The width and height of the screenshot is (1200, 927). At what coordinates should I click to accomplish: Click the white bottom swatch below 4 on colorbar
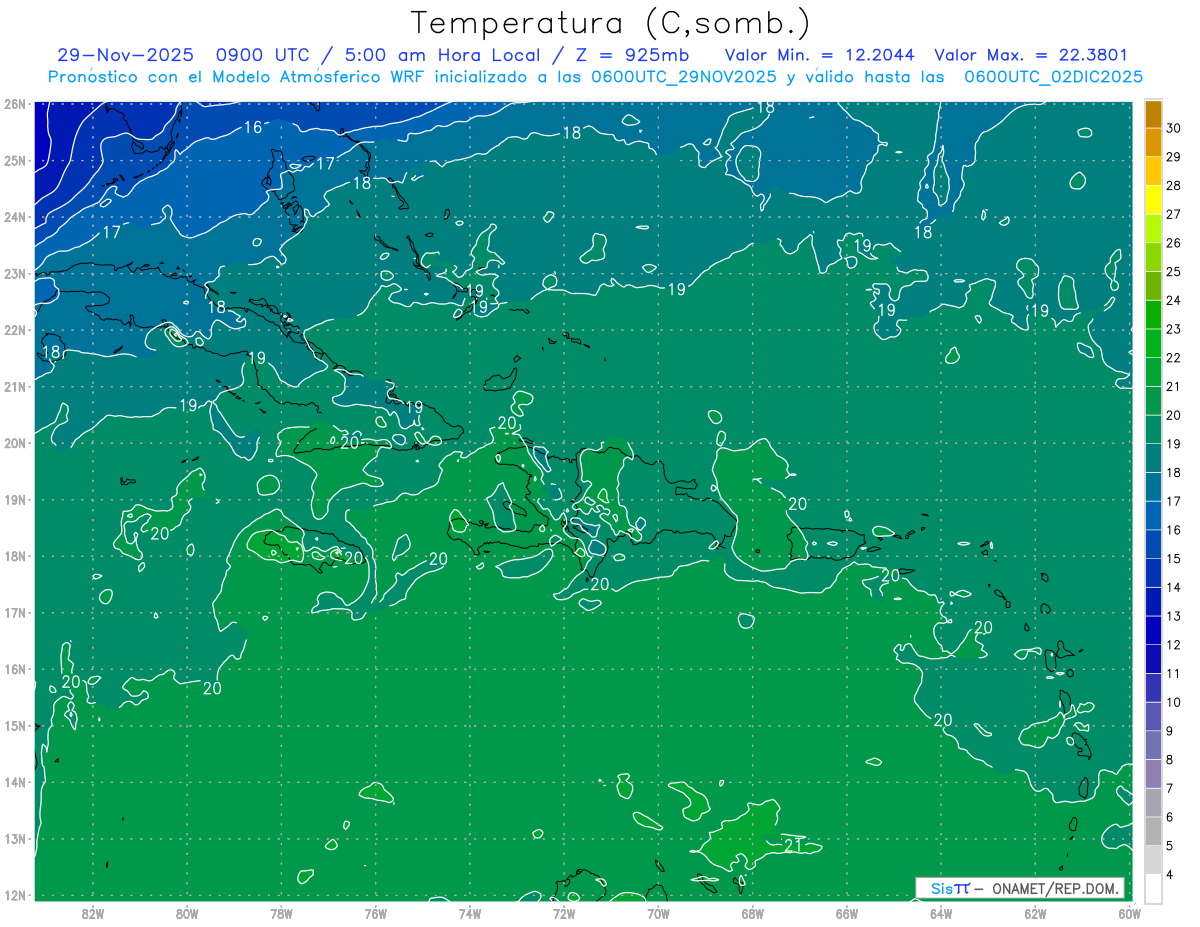pos(1153,888)
